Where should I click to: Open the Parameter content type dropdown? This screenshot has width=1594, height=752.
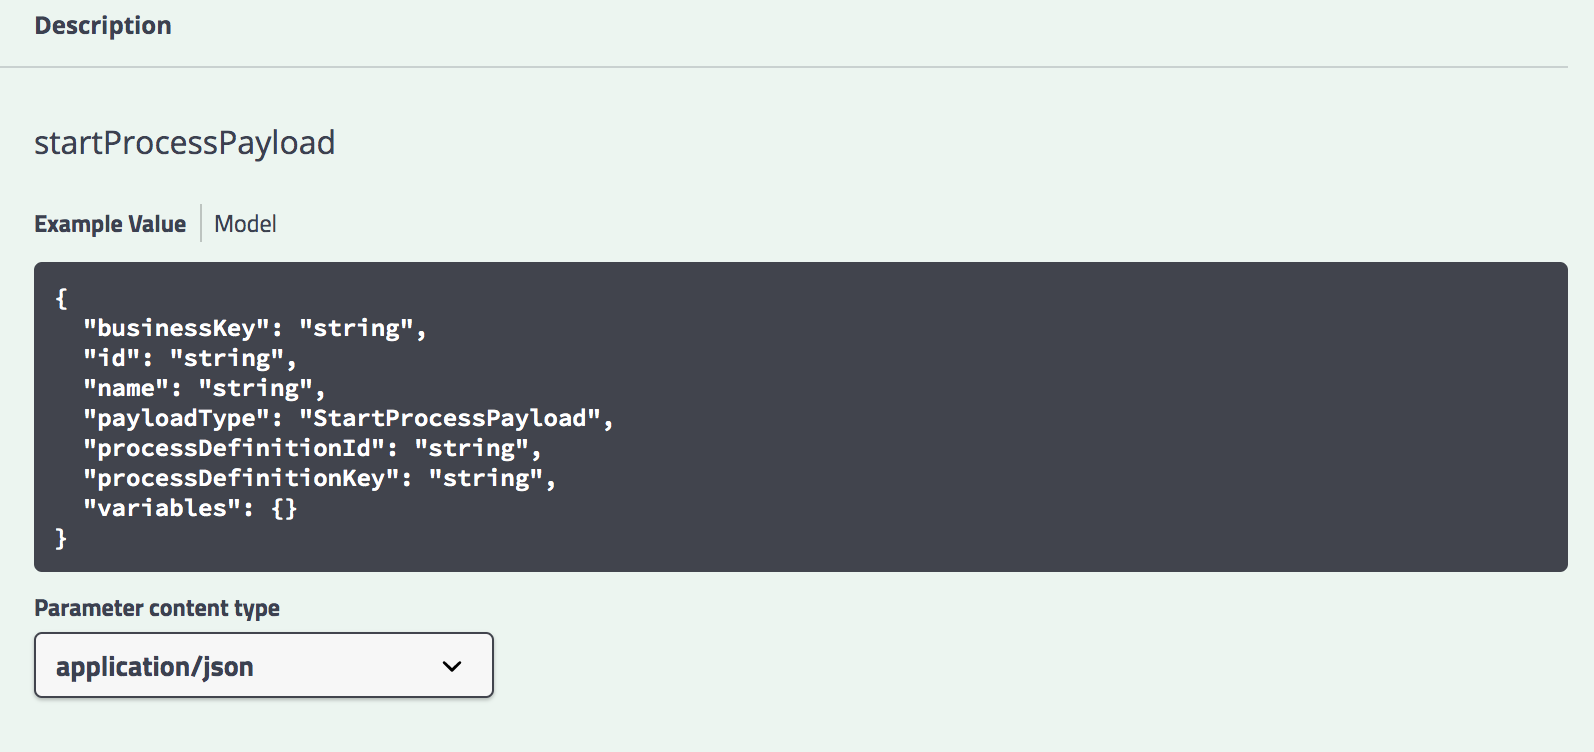(x=263, y=665)
